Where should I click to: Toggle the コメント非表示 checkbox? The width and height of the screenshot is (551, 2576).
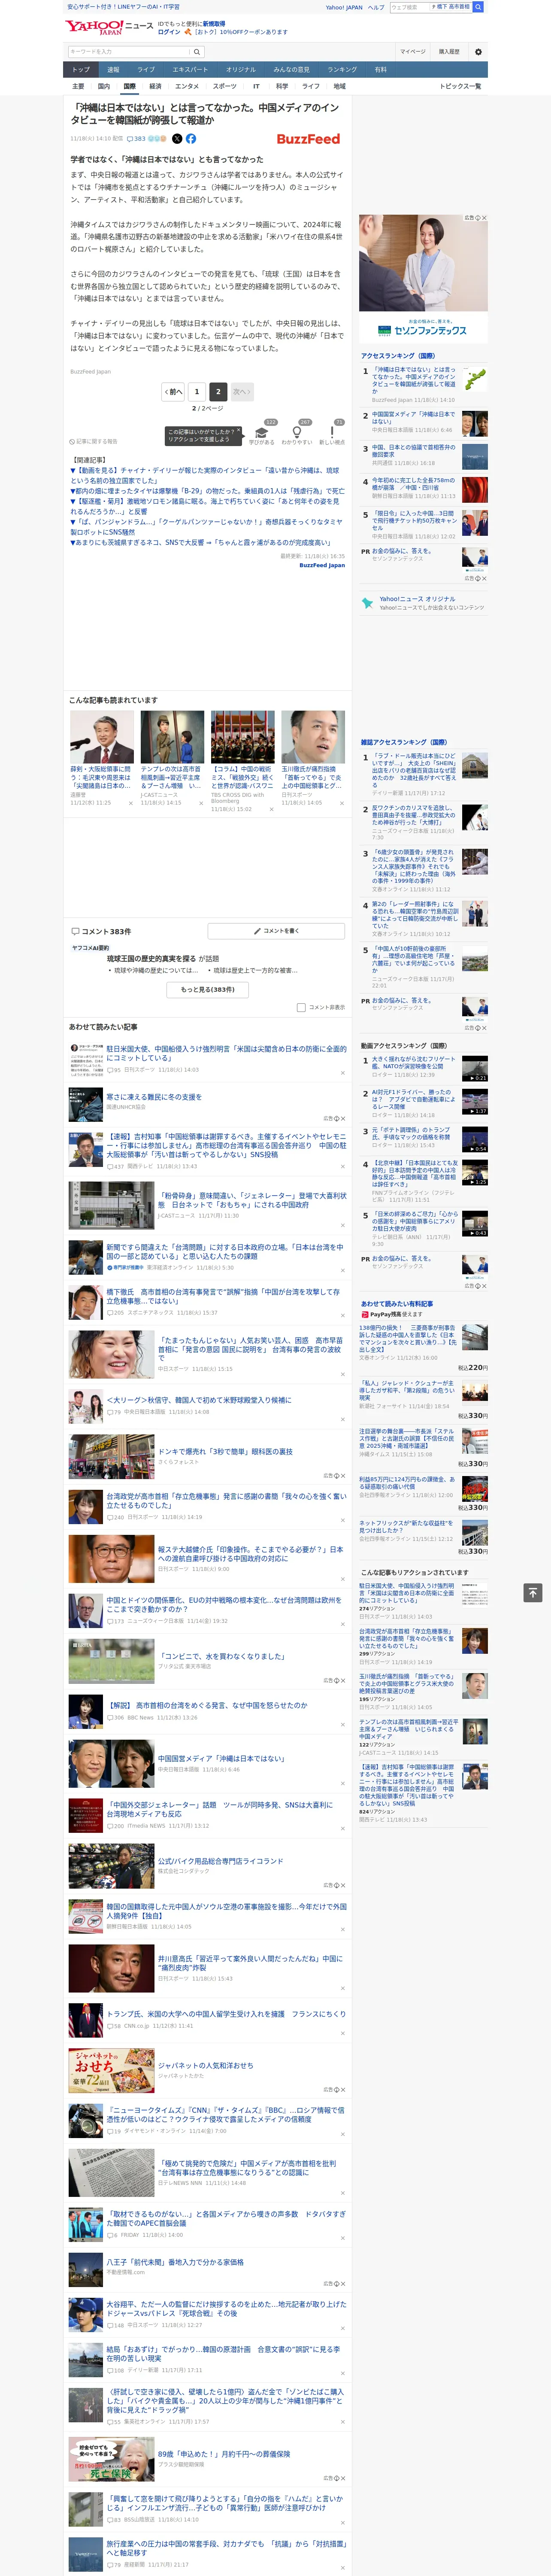pos(301,1007)
